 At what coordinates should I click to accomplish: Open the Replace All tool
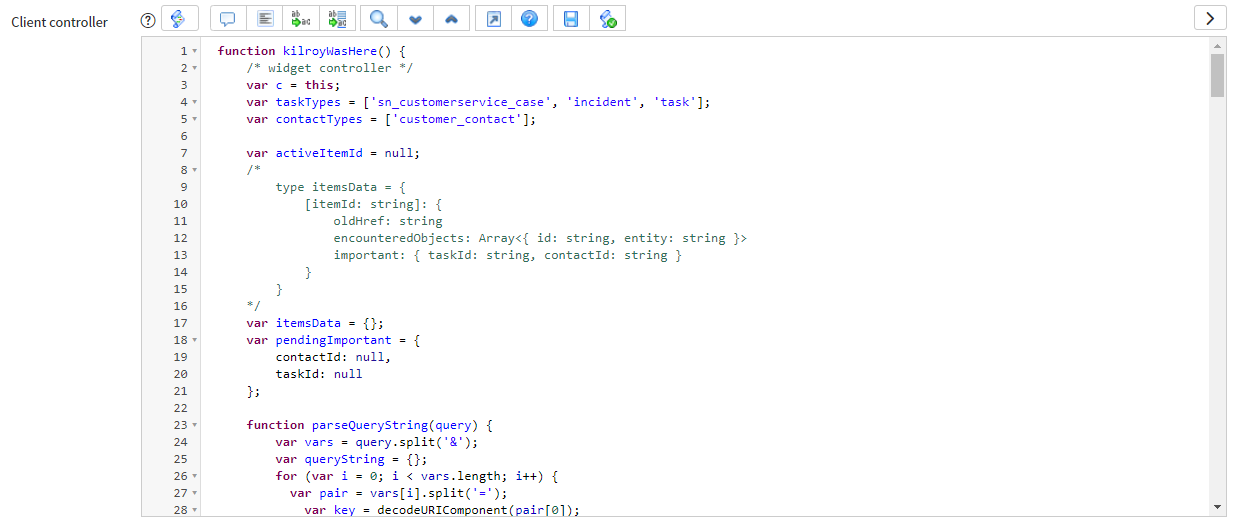(336, 18)
